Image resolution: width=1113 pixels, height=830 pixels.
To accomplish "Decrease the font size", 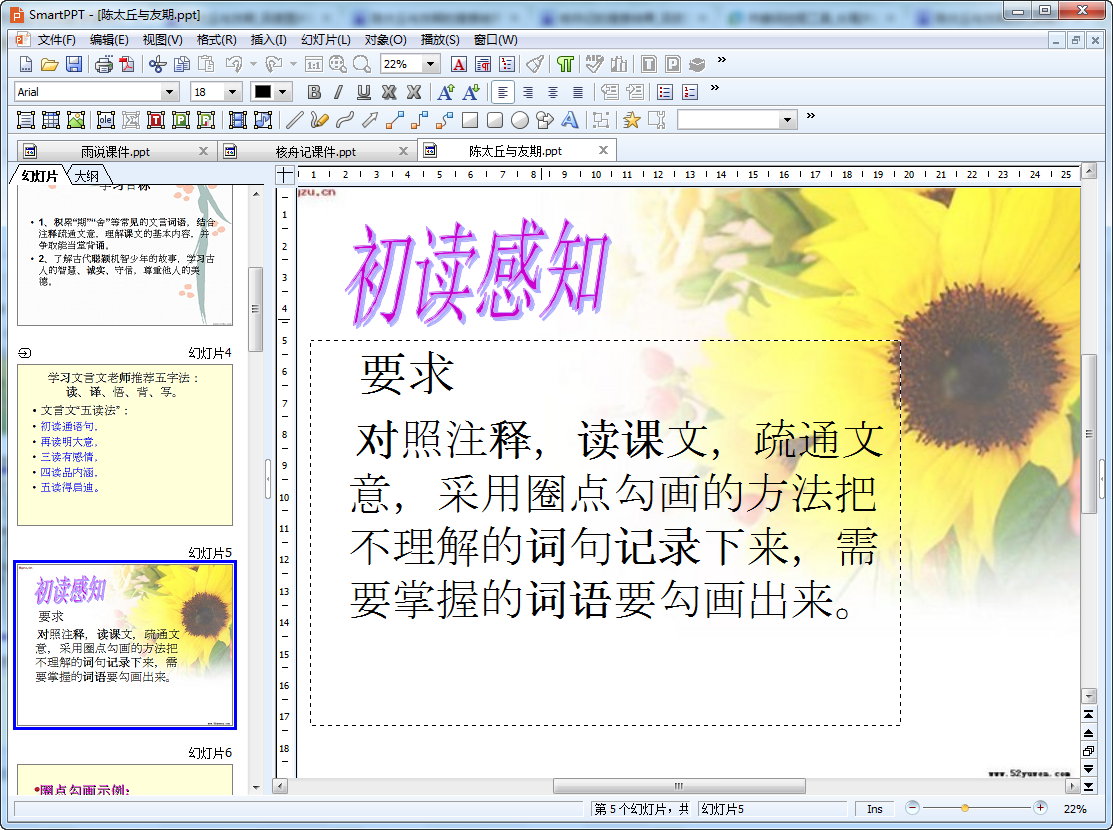I will (471, 92).
